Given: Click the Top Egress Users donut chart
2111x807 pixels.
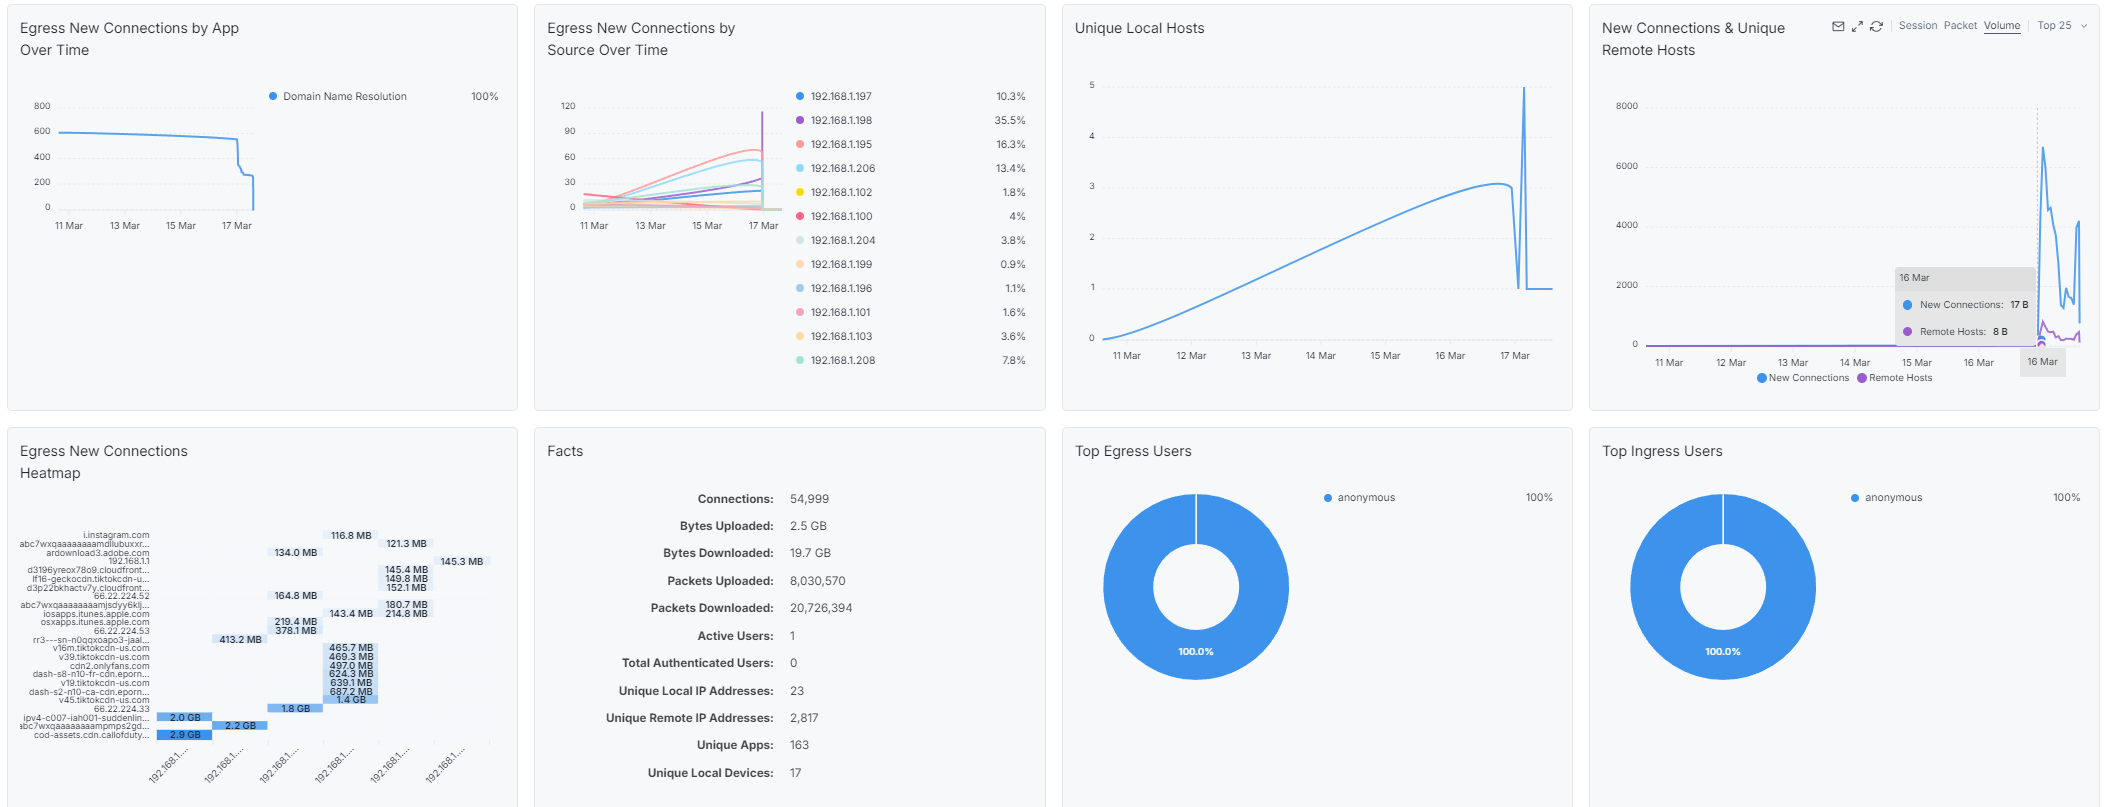Looking at the screenshot, I should tap(1196, 587).
